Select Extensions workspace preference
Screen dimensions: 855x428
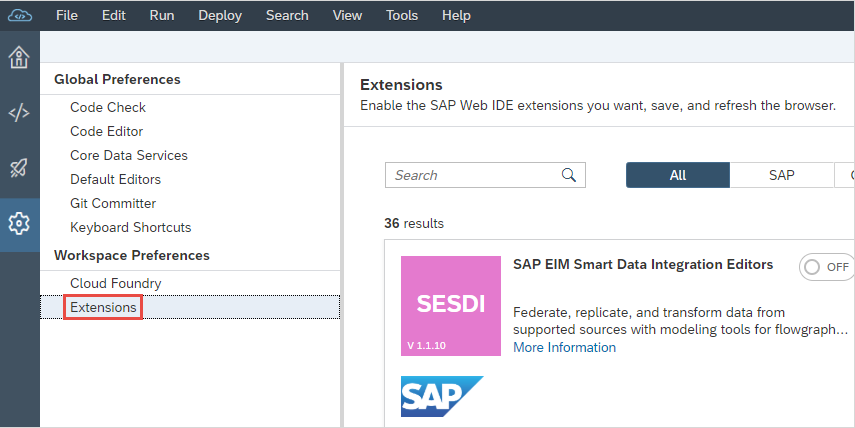pyautogui.click(x=190, y=308)
